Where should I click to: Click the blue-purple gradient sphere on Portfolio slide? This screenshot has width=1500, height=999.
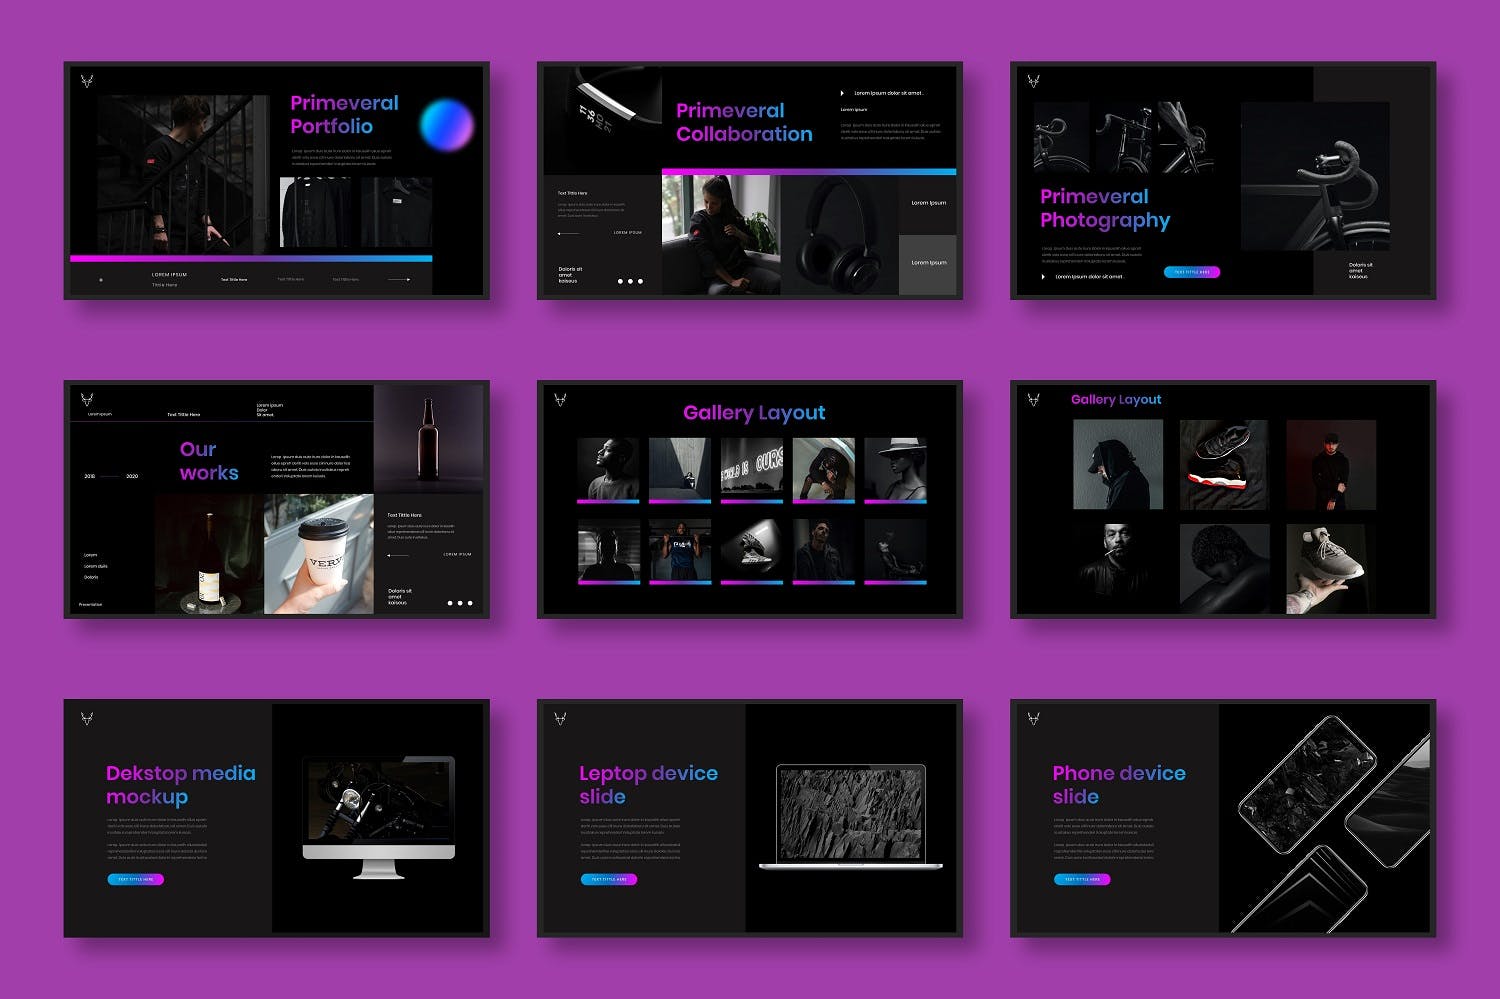coord(446,125)
